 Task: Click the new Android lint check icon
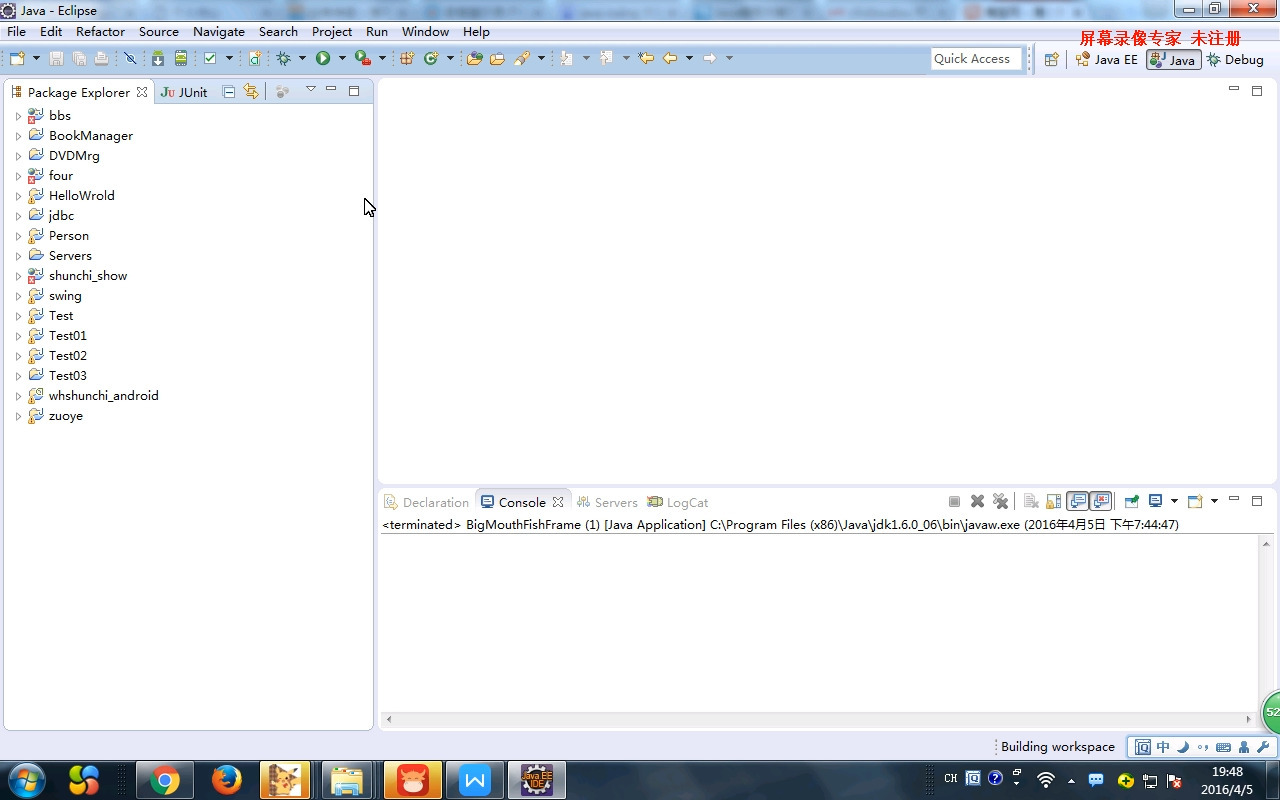[x=210, y=59]
